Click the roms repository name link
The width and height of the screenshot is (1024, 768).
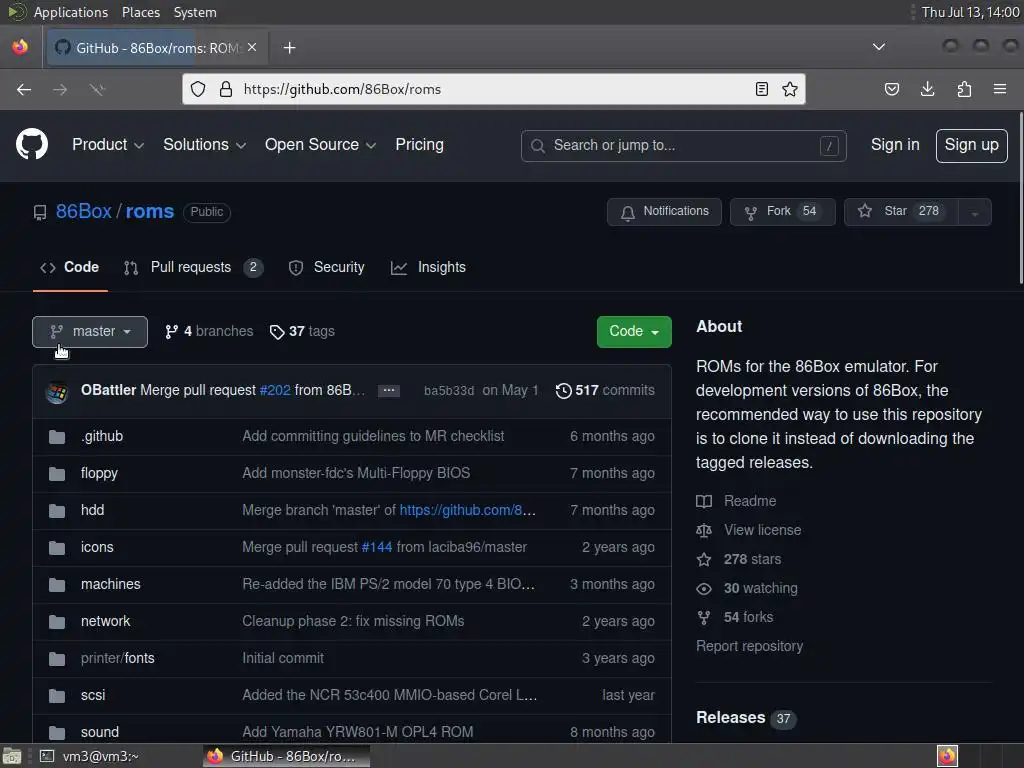point(150,212)
